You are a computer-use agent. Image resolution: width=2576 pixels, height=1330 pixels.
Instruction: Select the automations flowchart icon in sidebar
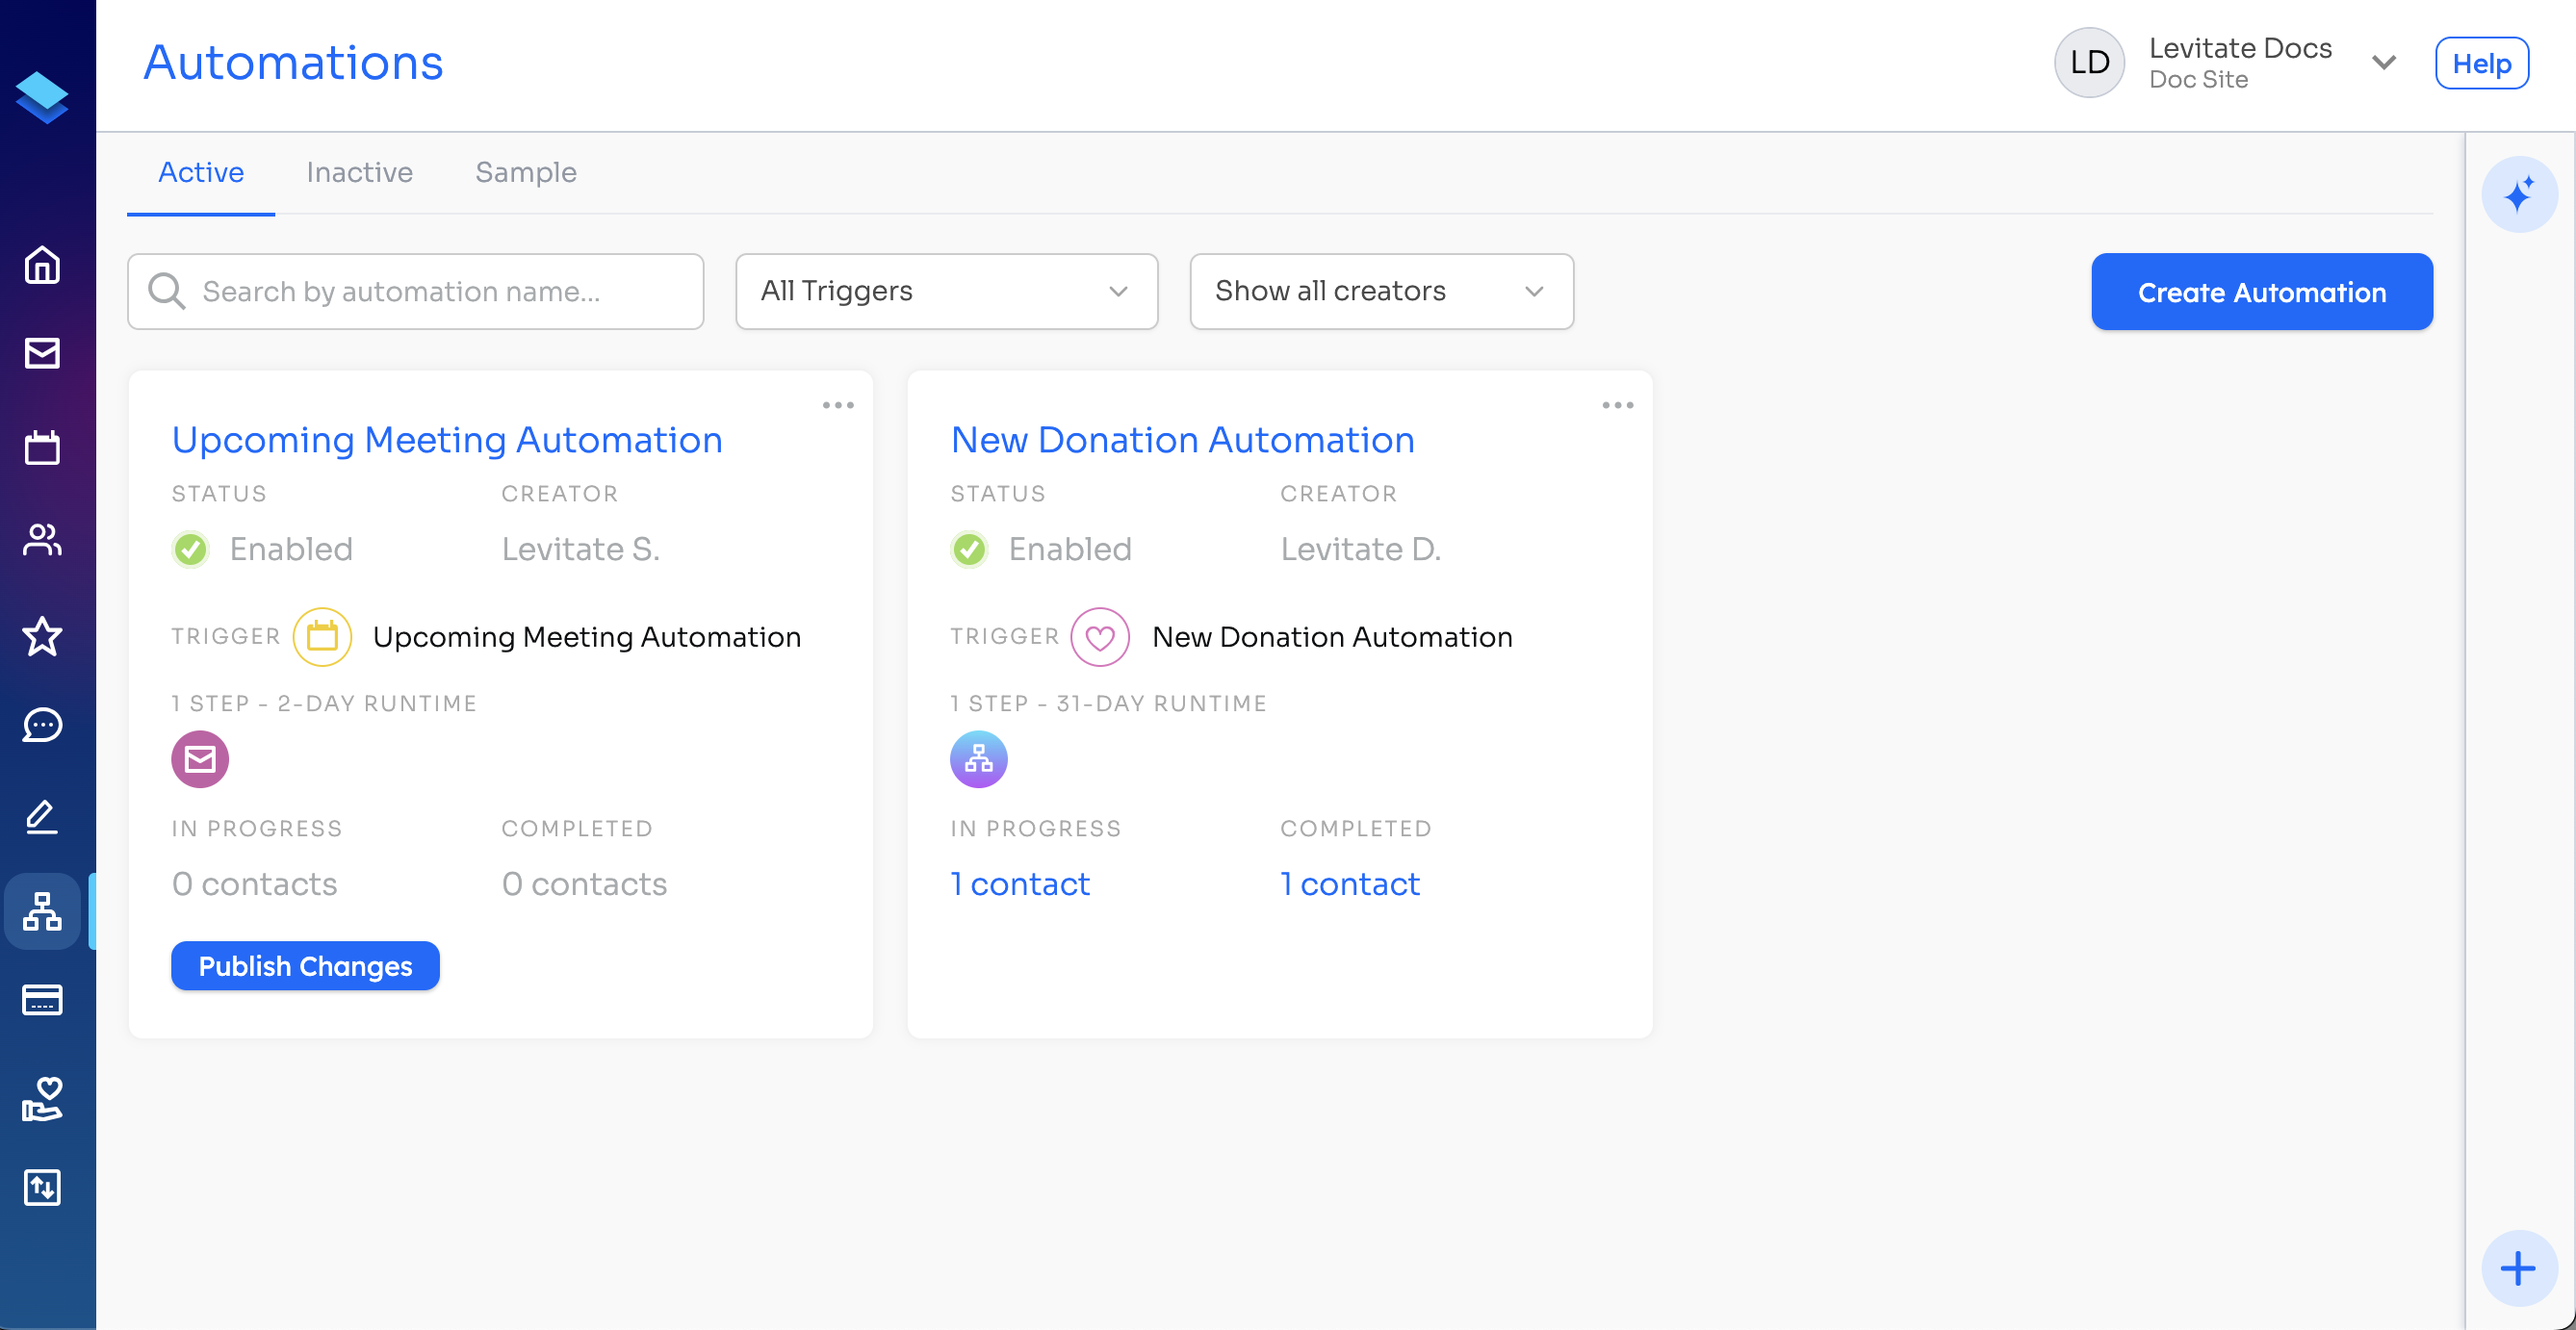pos(42,911)
